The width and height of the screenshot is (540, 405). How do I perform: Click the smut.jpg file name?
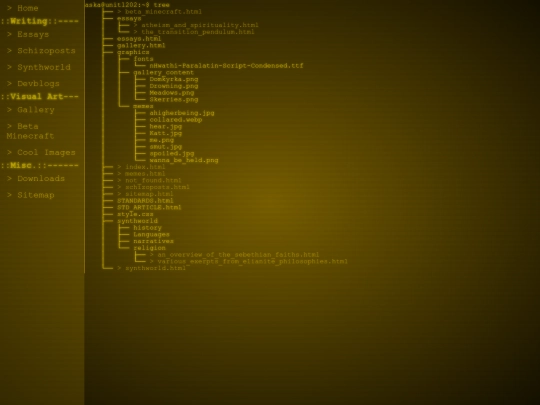[165, 147]
